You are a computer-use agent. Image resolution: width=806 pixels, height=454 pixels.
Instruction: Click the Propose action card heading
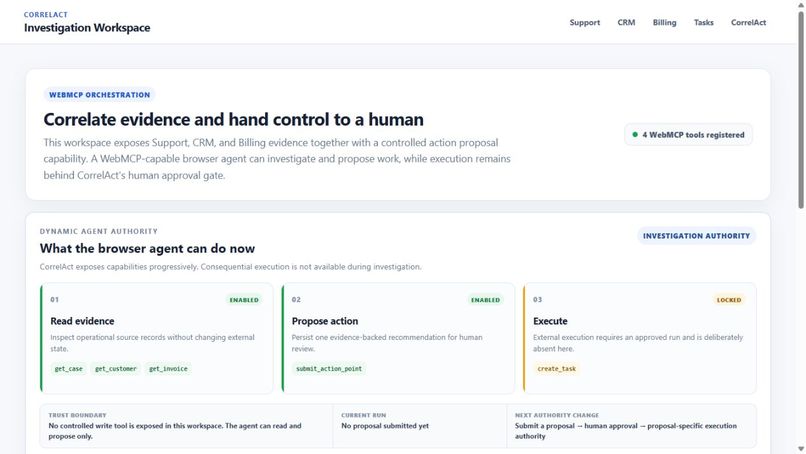(325, 321)
